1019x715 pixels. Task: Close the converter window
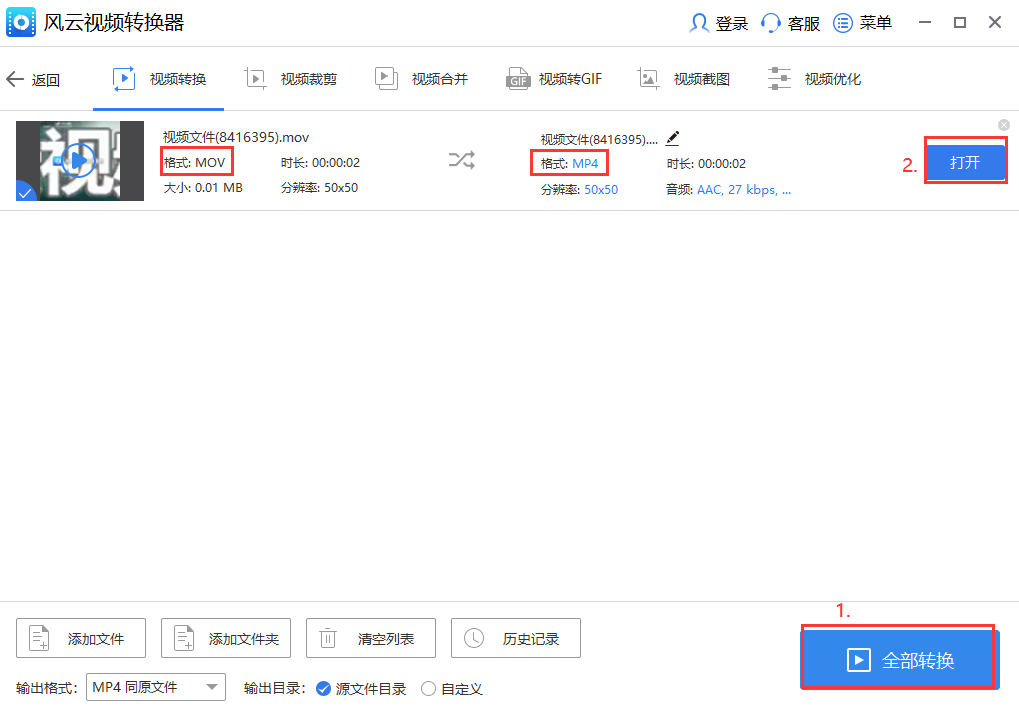[x=995, y=23]
